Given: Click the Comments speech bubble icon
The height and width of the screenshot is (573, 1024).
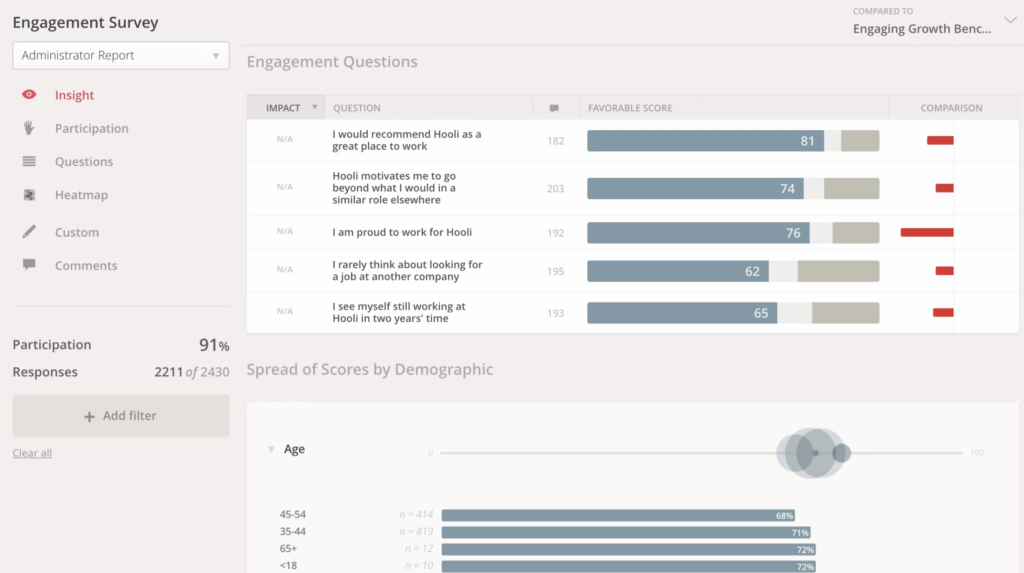Looking at the screenshot, I should point(29,265).
